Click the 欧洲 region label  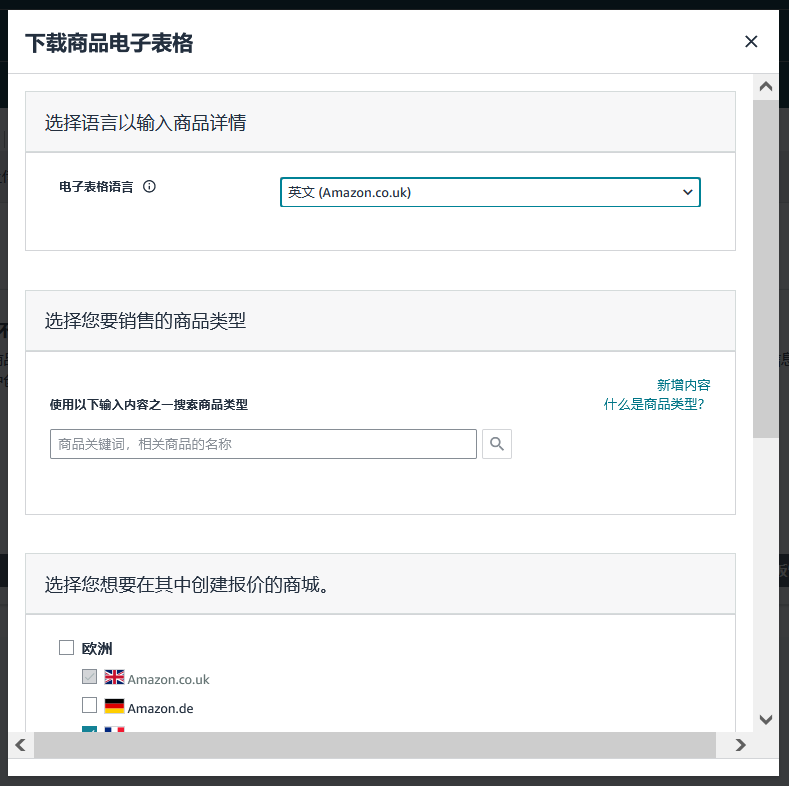(x=97, y=648)
